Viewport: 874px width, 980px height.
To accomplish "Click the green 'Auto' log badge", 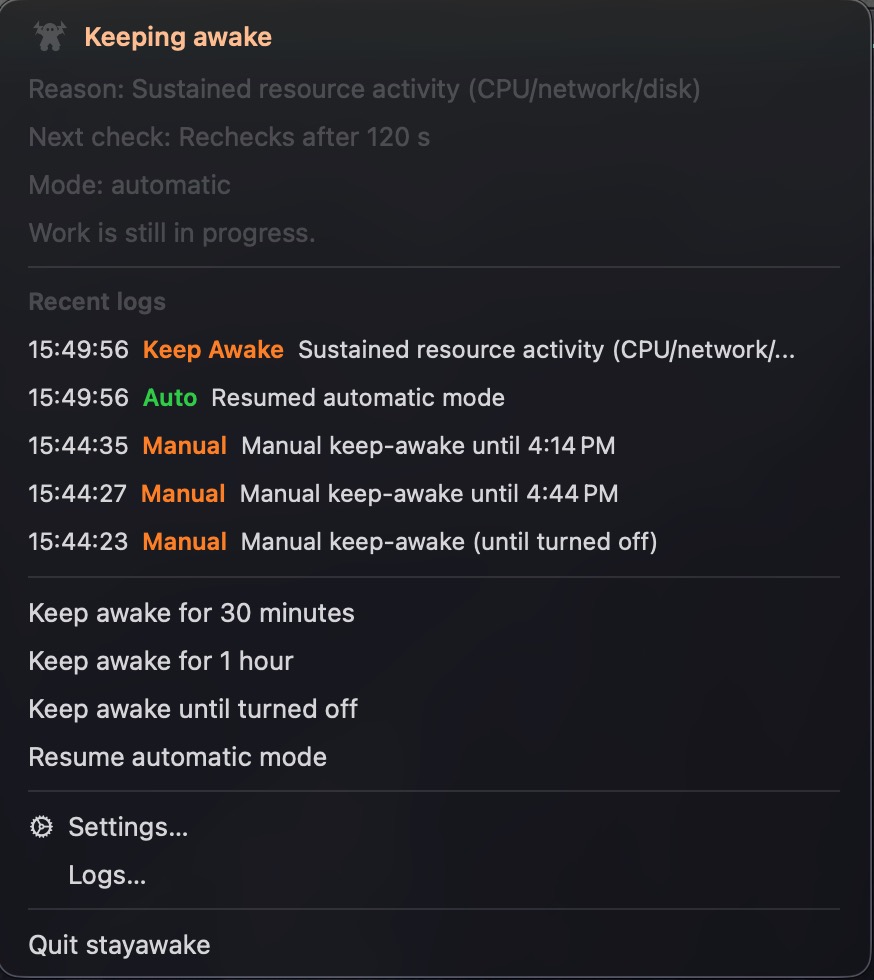I will (x=168, y=398).
